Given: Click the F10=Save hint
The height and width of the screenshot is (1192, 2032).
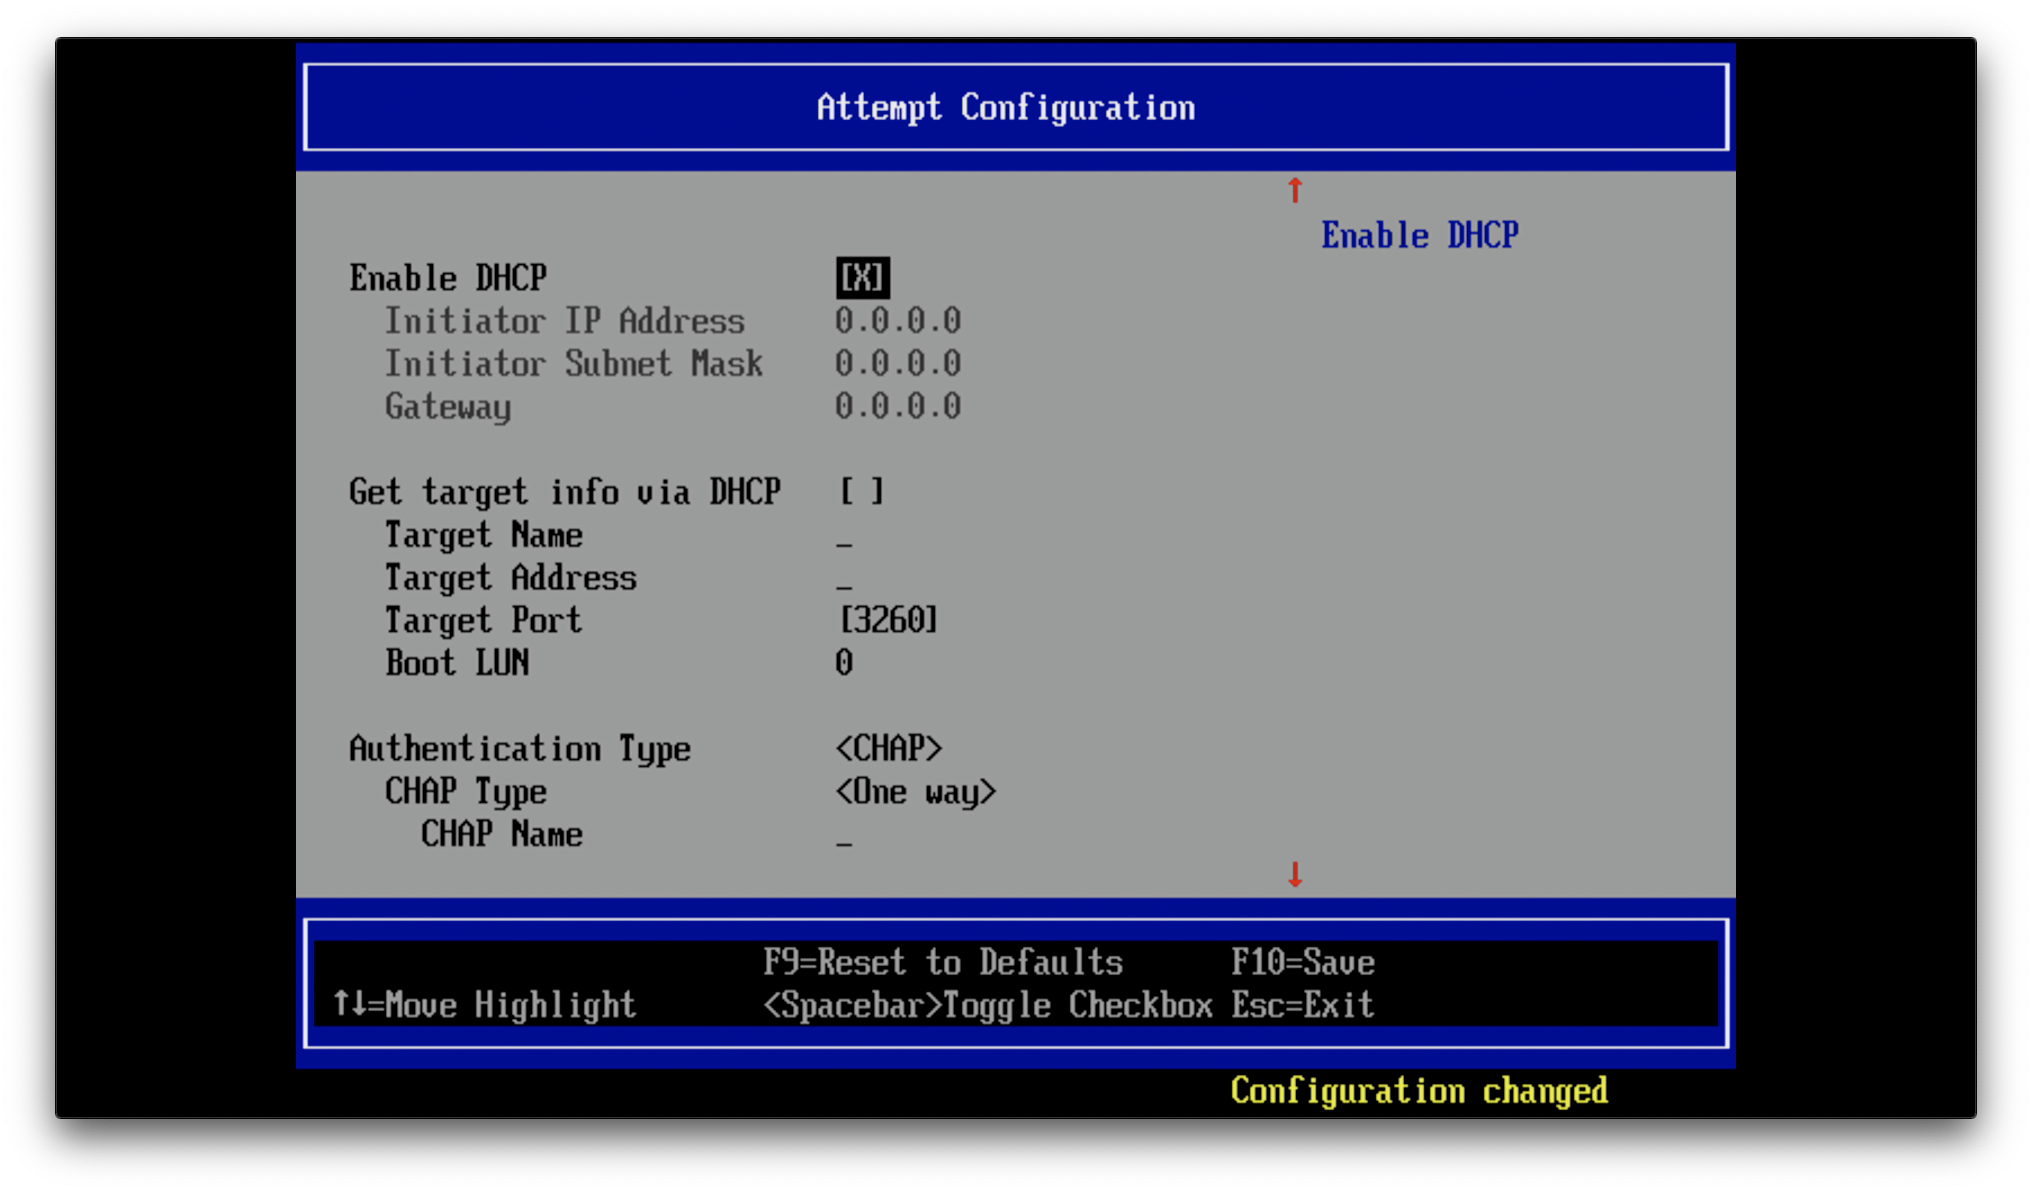Looking at the screenshot, I should pyautogui.click(x=1303, y=962).
